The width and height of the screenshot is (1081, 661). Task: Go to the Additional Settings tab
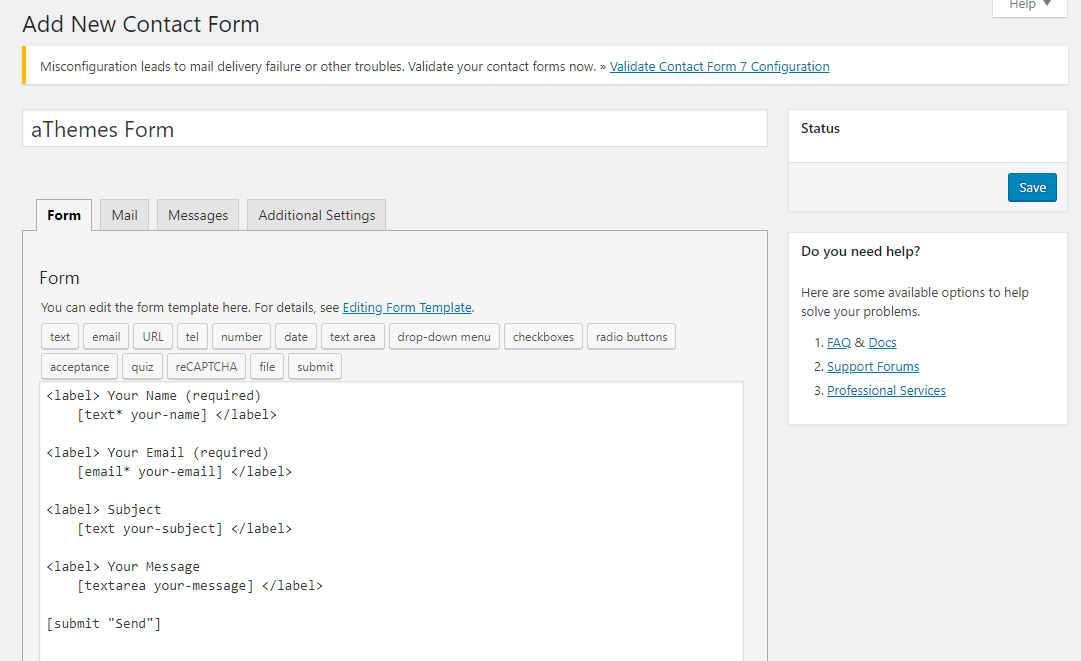click(317, 215)
